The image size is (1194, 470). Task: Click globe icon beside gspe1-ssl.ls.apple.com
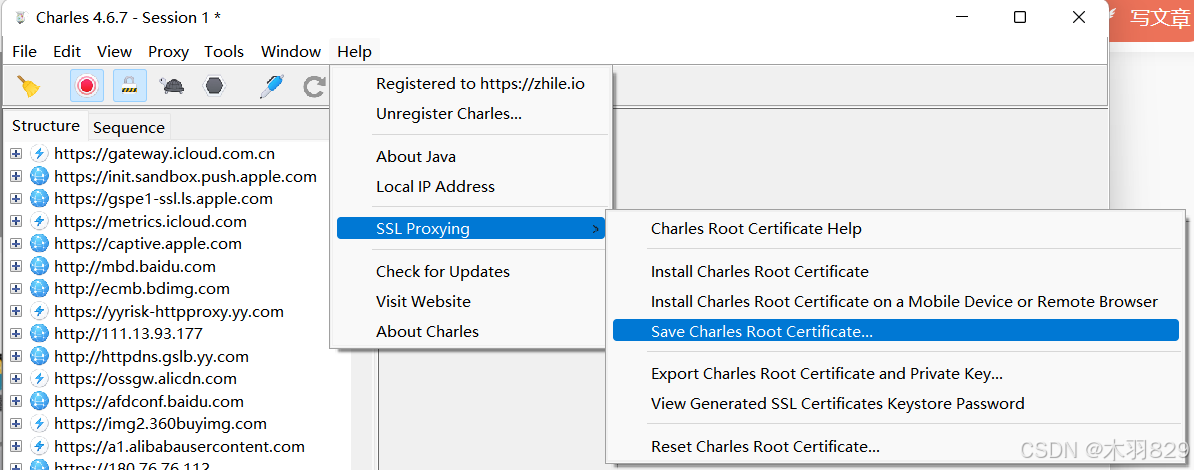point(39,199)
